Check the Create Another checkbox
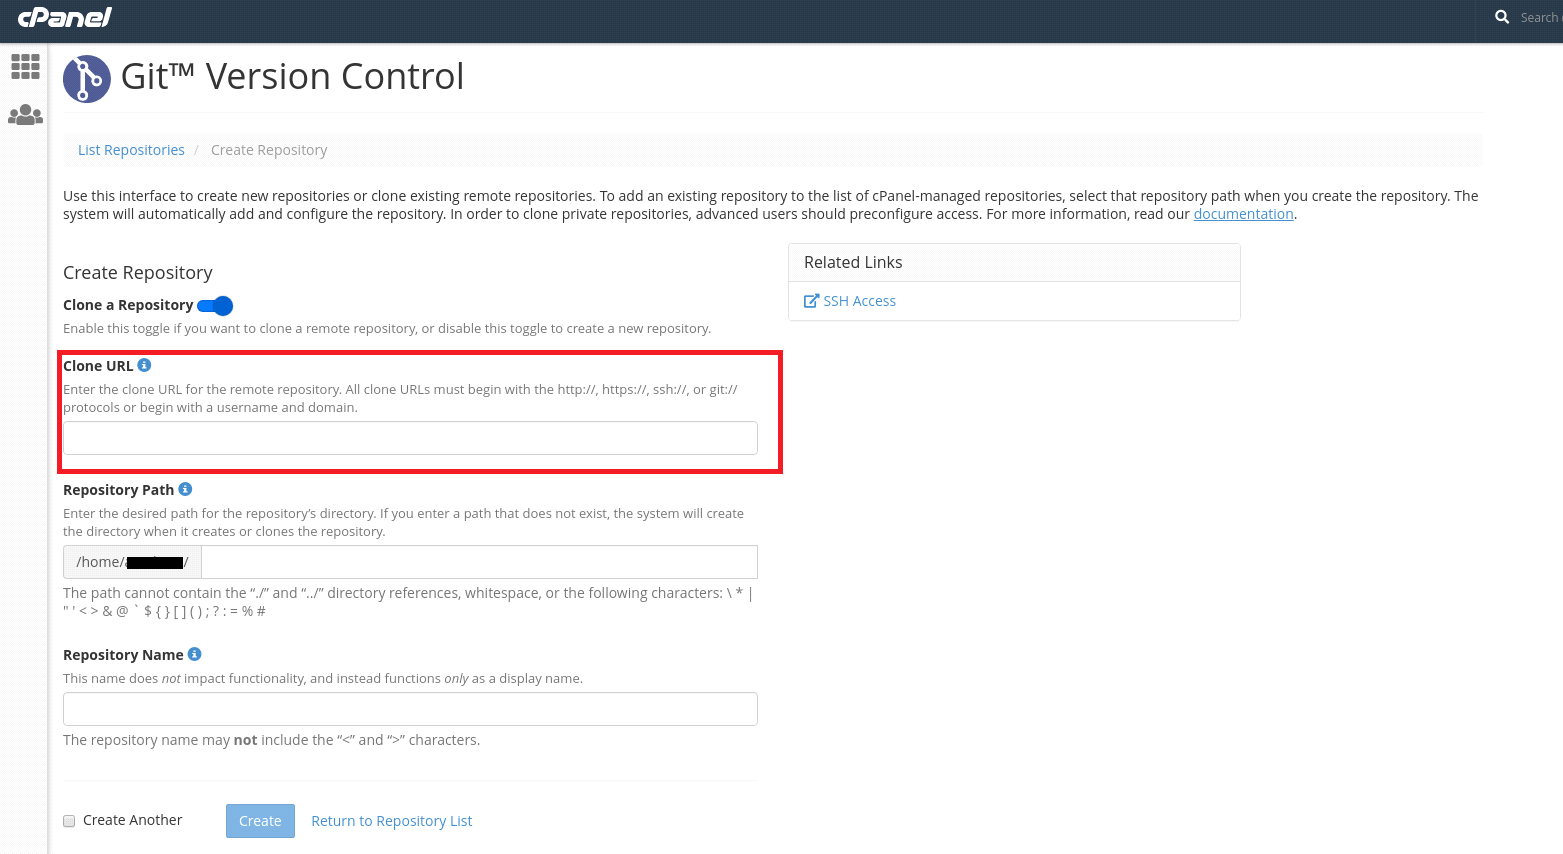This screenshot has width=1563, height=854. 68,820
